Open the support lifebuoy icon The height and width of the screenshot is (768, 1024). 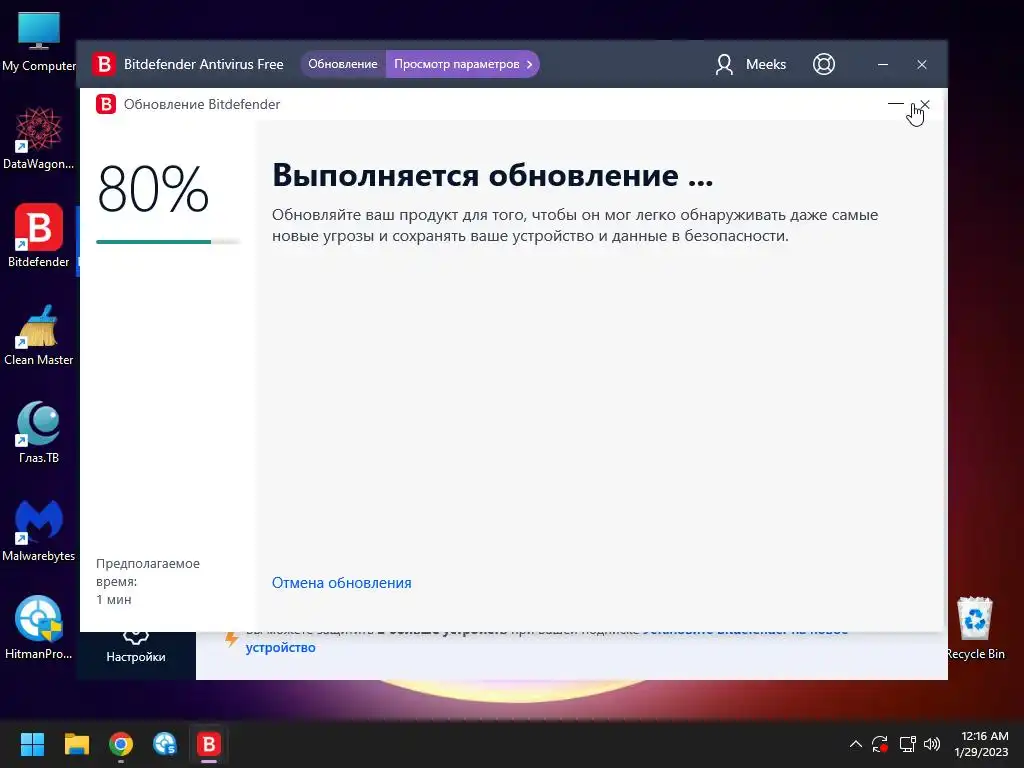824,64
